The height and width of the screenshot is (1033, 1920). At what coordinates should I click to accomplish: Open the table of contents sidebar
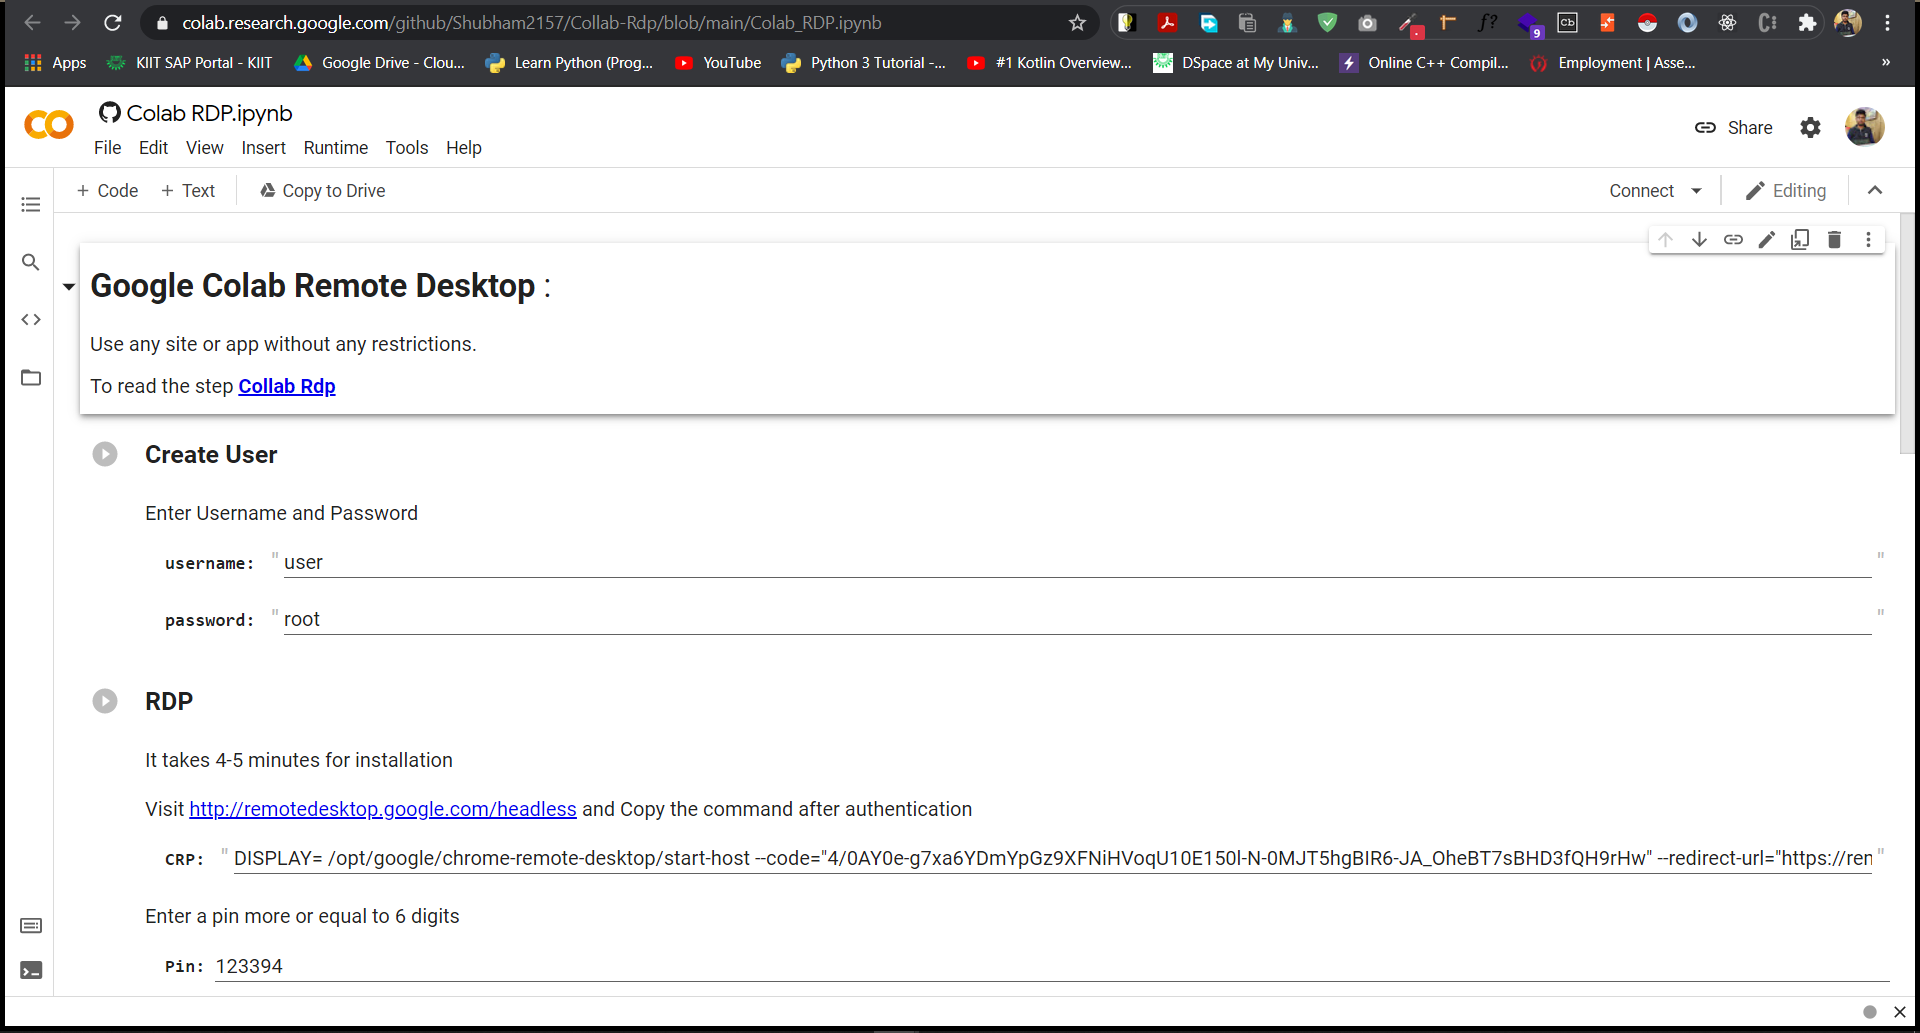(x=31, y=205)
